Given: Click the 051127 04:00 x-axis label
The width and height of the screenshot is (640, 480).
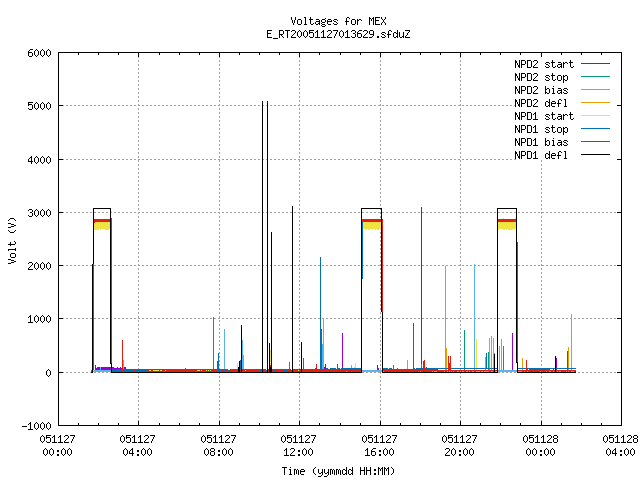Looking at the screenshot, I should [x=138, y=446].
